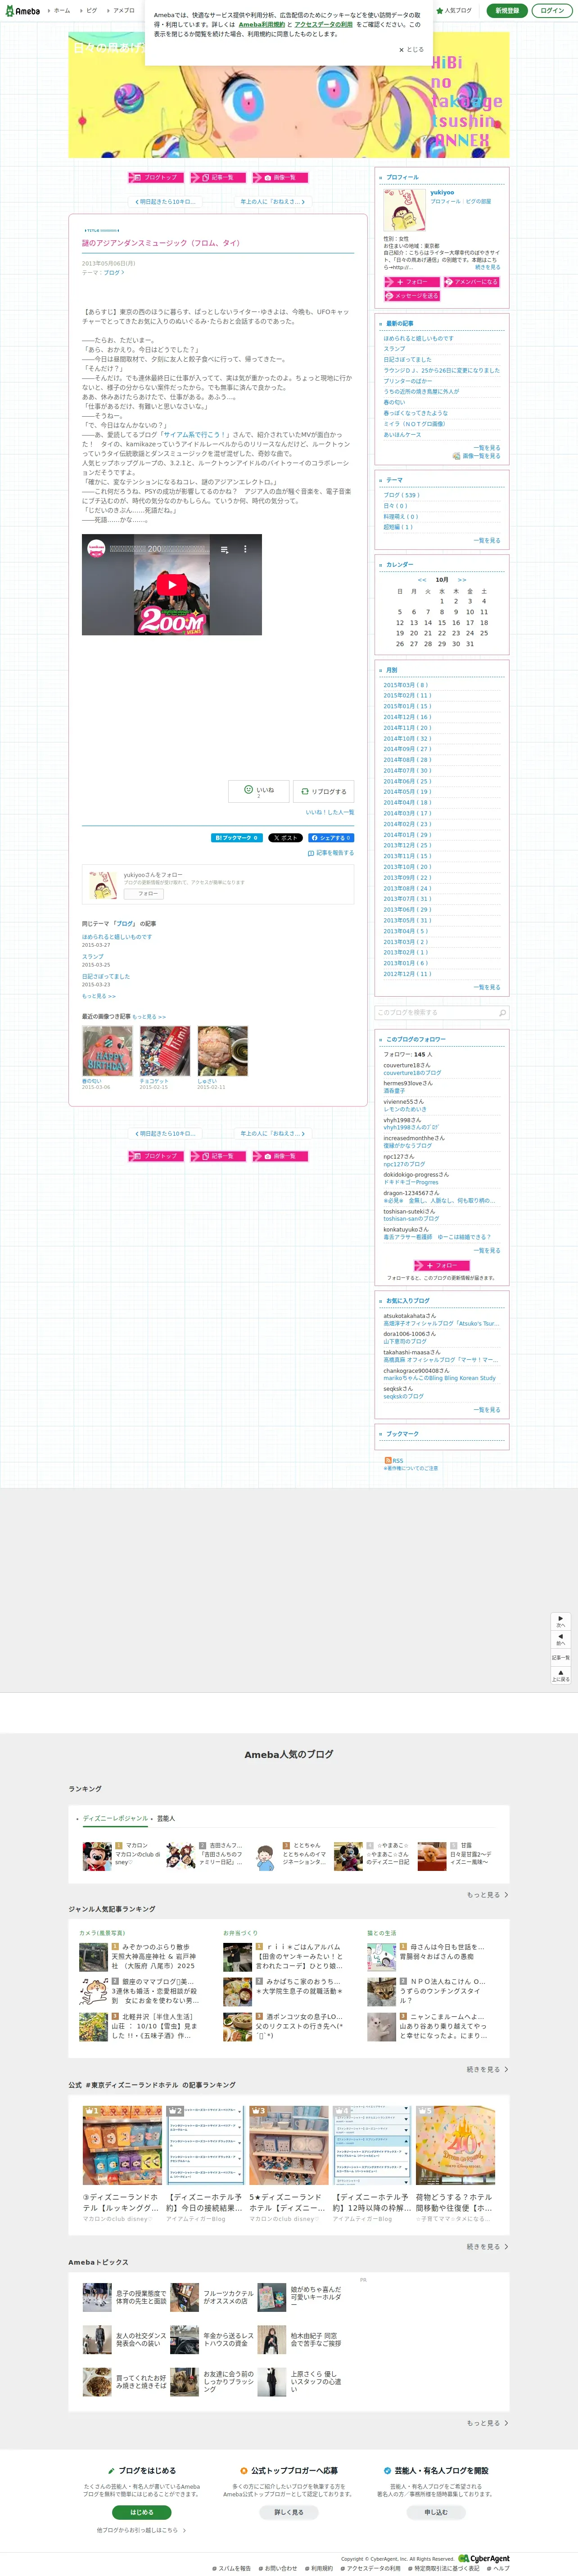Close the cookie notice with とじる
Viewport: 578px width, 2576px height.
click(411, 49)
